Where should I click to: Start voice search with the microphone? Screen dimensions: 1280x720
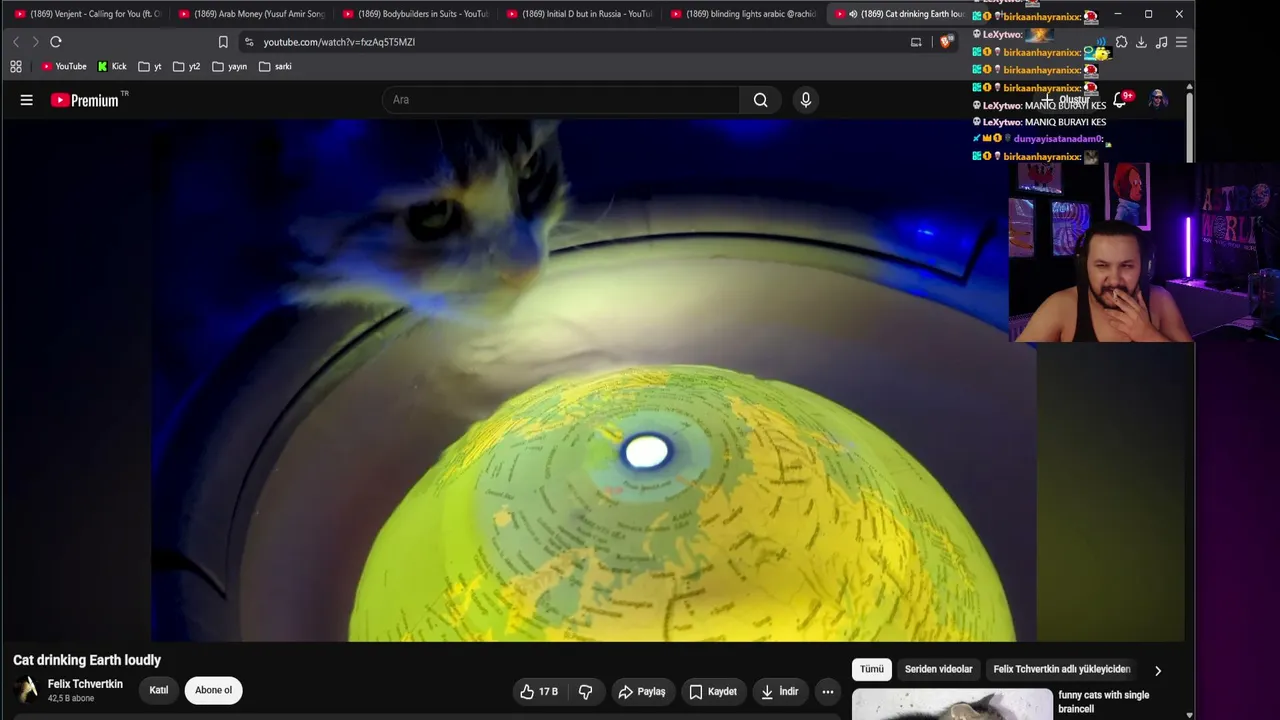pyautogui.click(x=806, y=100)
